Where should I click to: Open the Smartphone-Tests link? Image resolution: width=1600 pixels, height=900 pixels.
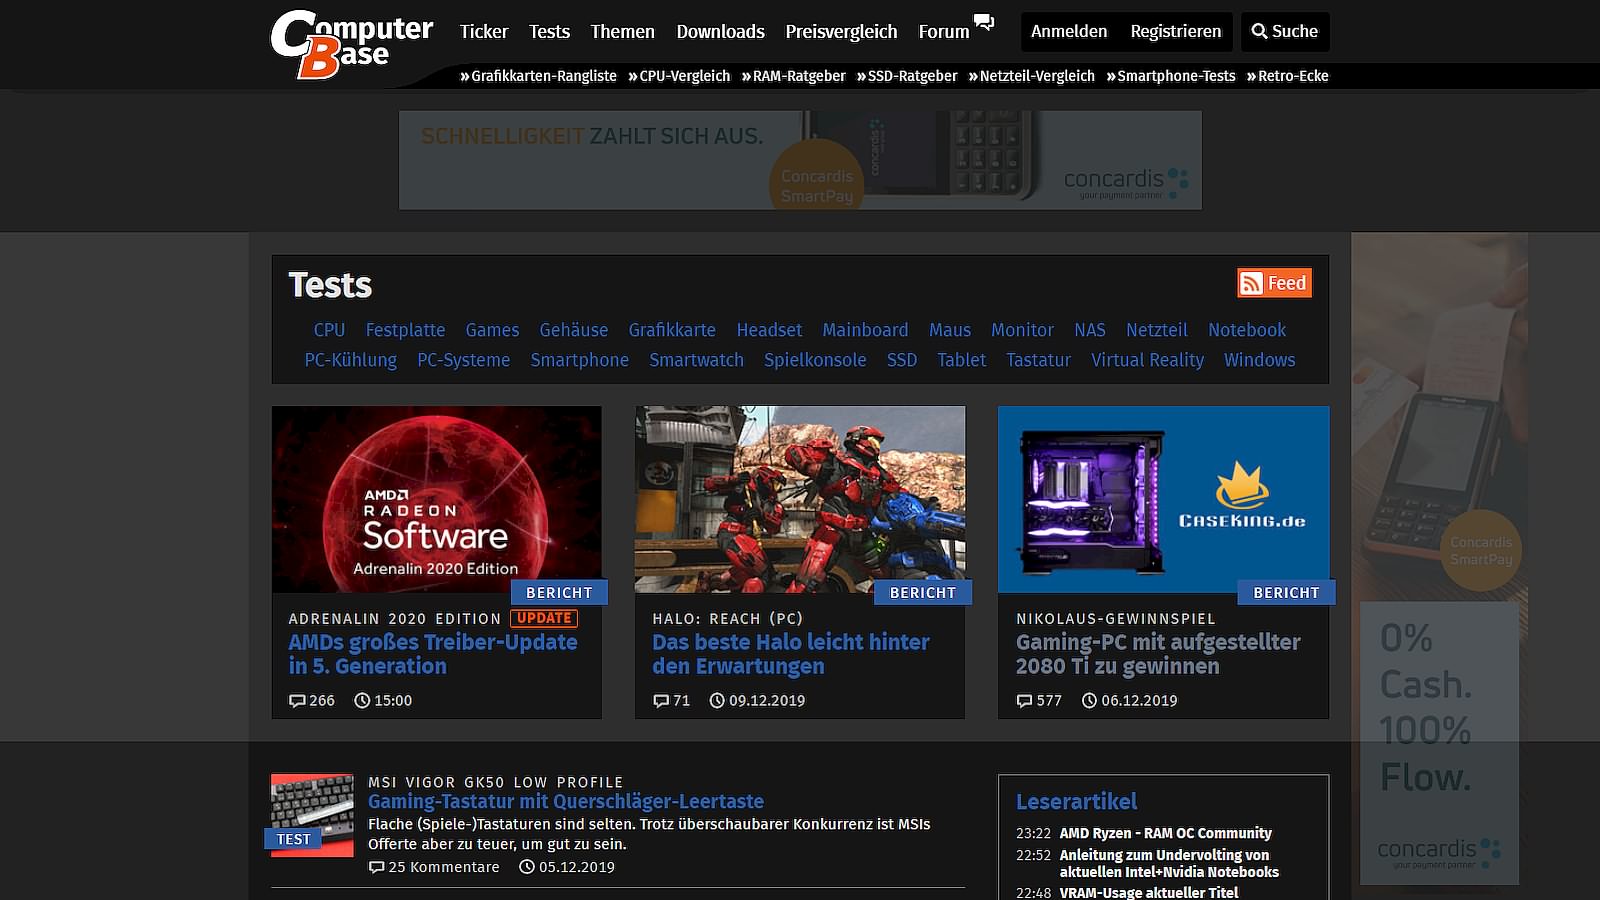[1170, 76]
